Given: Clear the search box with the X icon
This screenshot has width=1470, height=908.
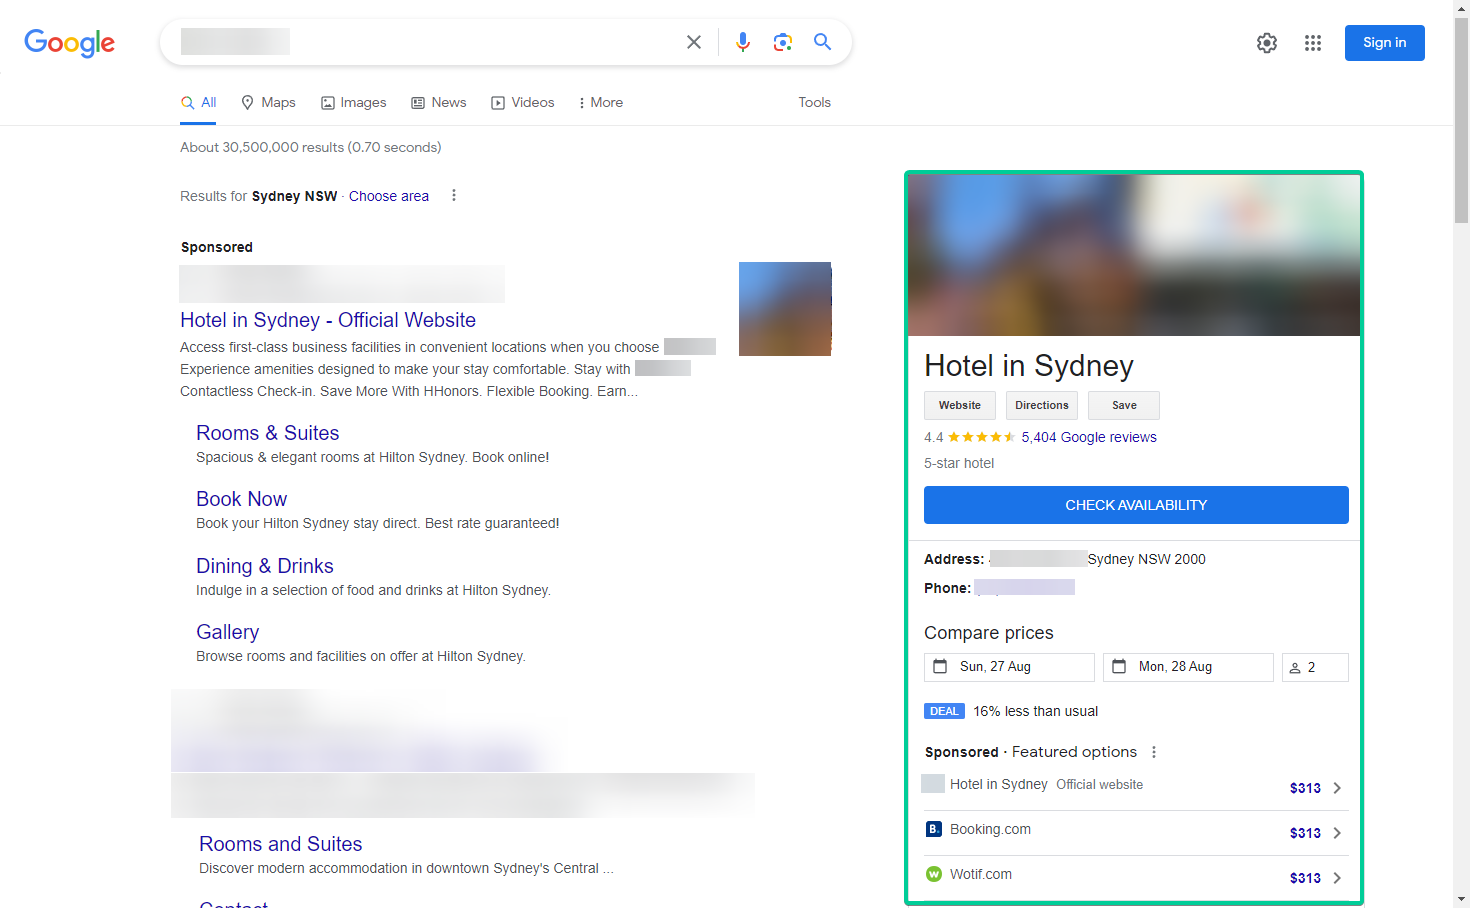Looking at the screenshot, I should click(x=694, y=42).
